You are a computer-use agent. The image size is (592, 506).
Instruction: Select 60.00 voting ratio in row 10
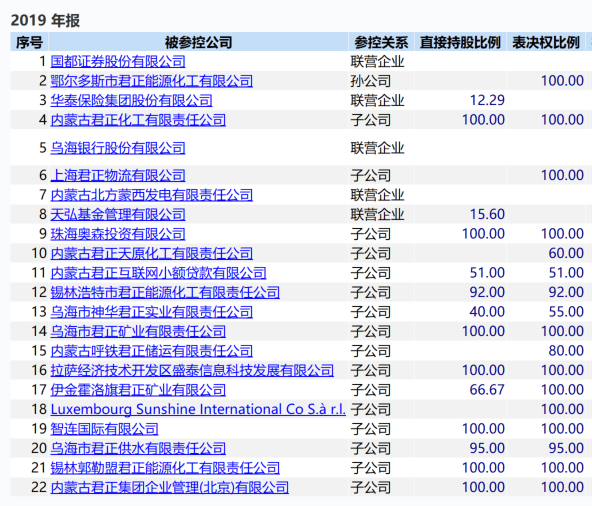pyautogui.click(x=566, y=253)
